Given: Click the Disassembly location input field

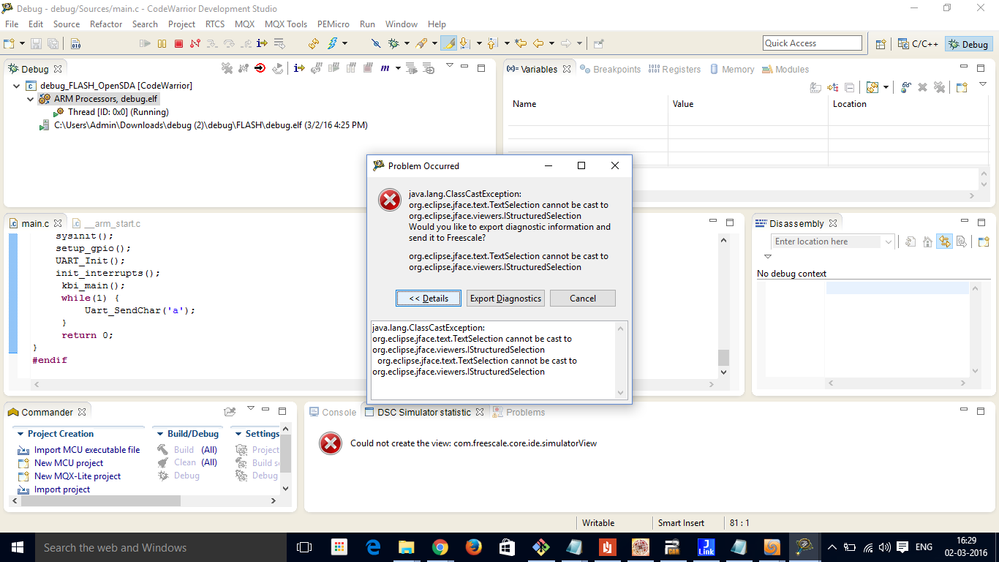Looking at the screenshot, I should click(x=826, y=241).
